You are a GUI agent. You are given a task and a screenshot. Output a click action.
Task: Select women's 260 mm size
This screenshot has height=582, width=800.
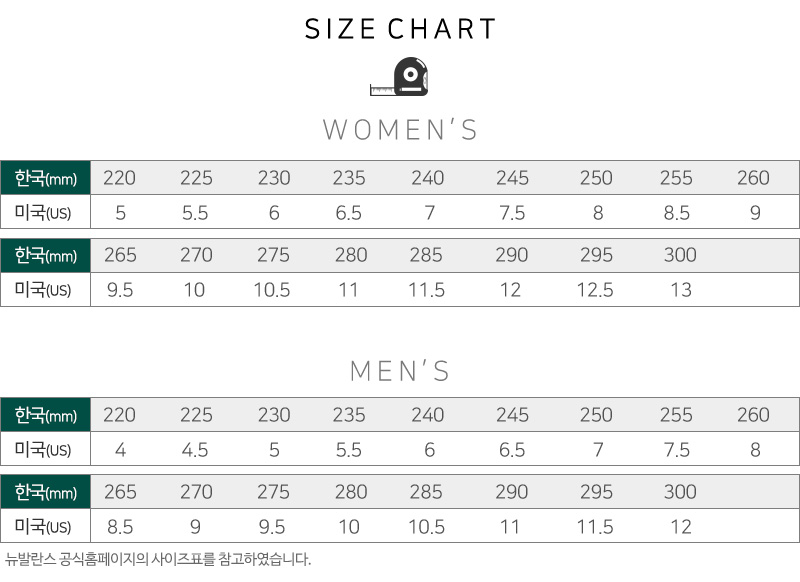pyautogui.click(x=753, y=178)
